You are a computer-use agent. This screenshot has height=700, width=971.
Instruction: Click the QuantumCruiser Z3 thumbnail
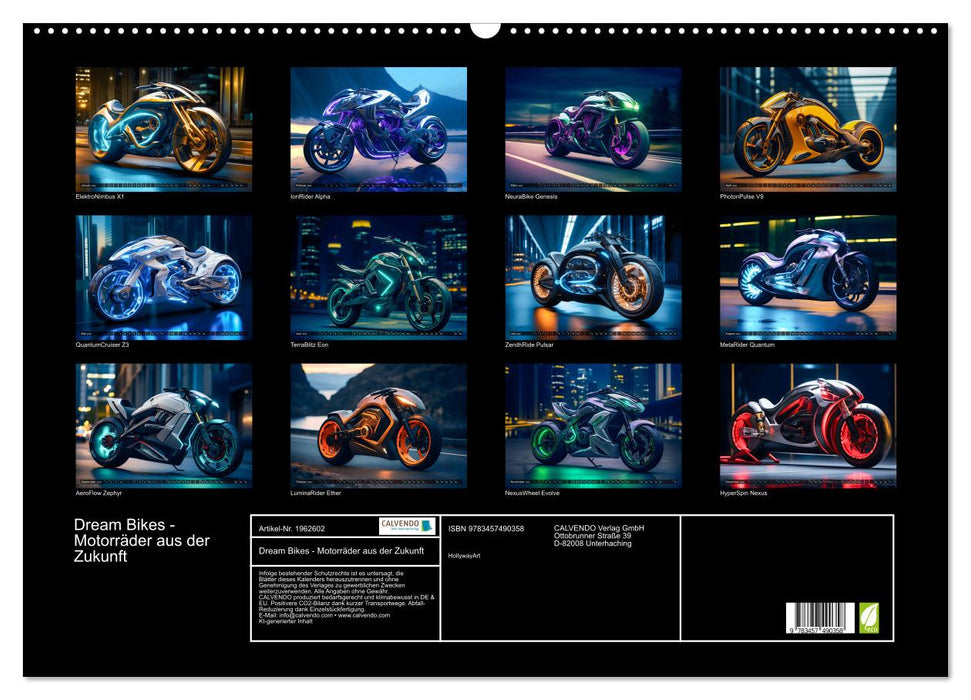[x=164, y=277]
